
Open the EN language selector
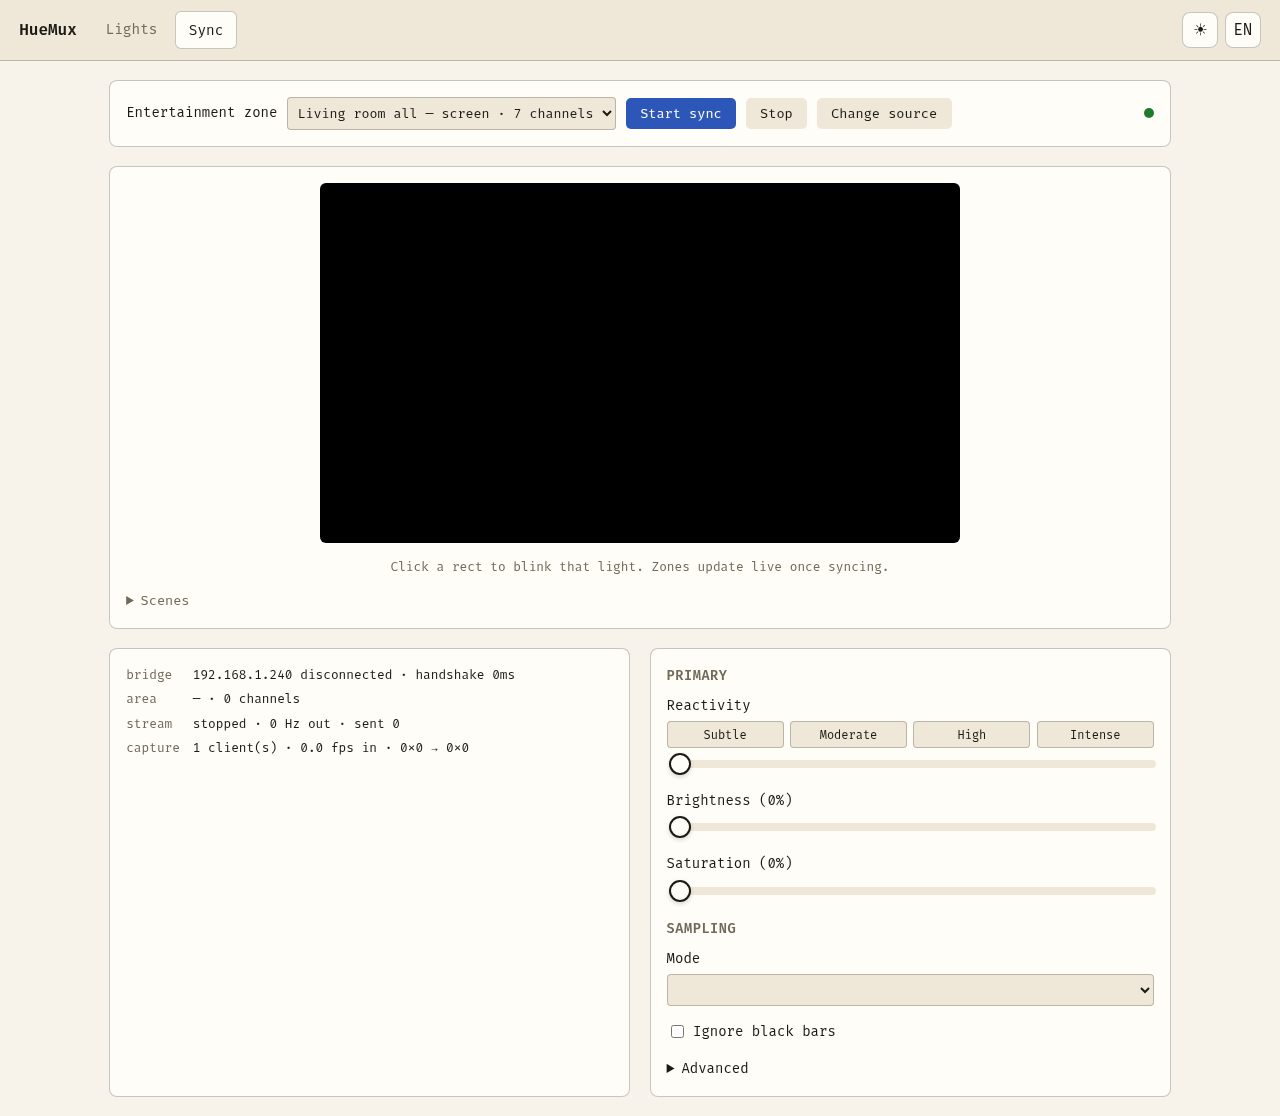pyautogui.click(x=1243, y=30)
